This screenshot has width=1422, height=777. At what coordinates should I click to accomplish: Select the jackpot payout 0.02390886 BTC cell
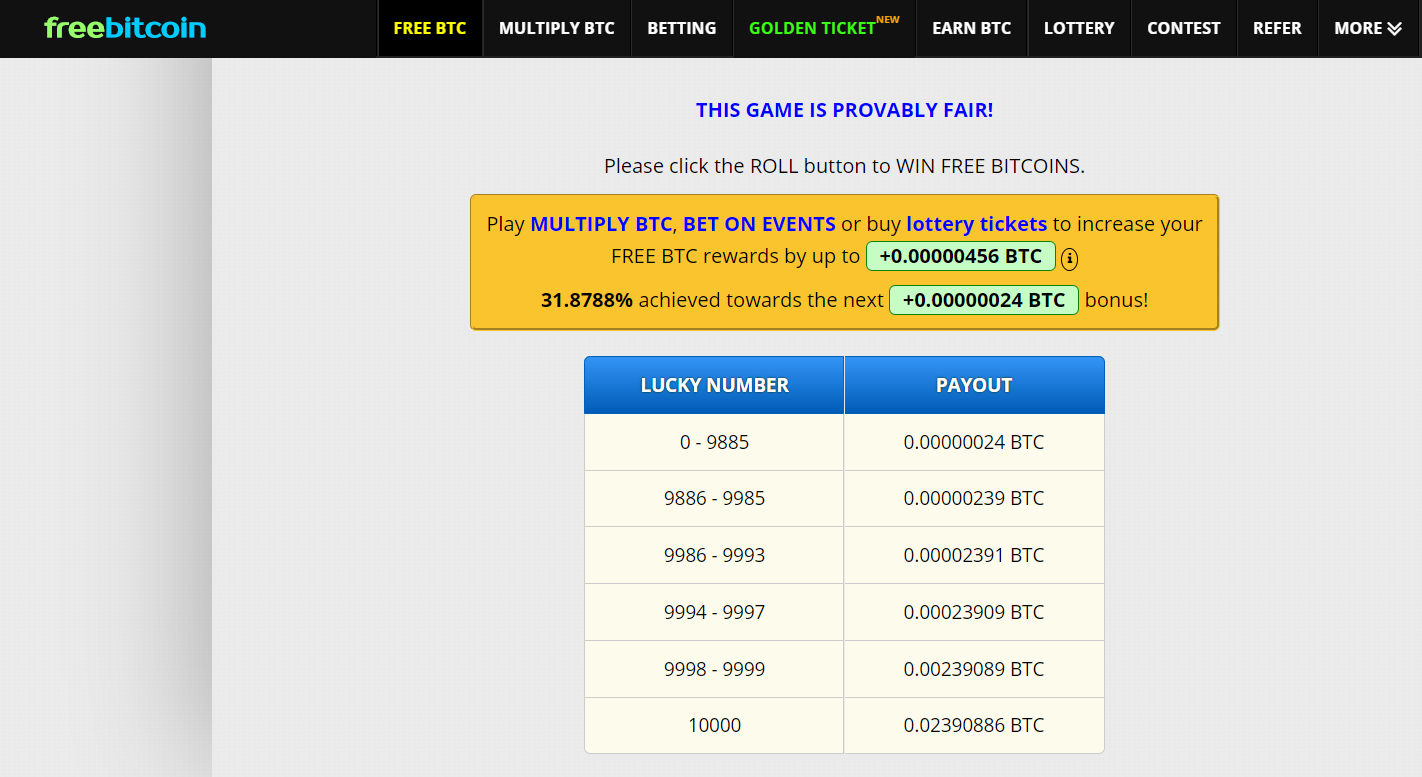coord(975,725)
